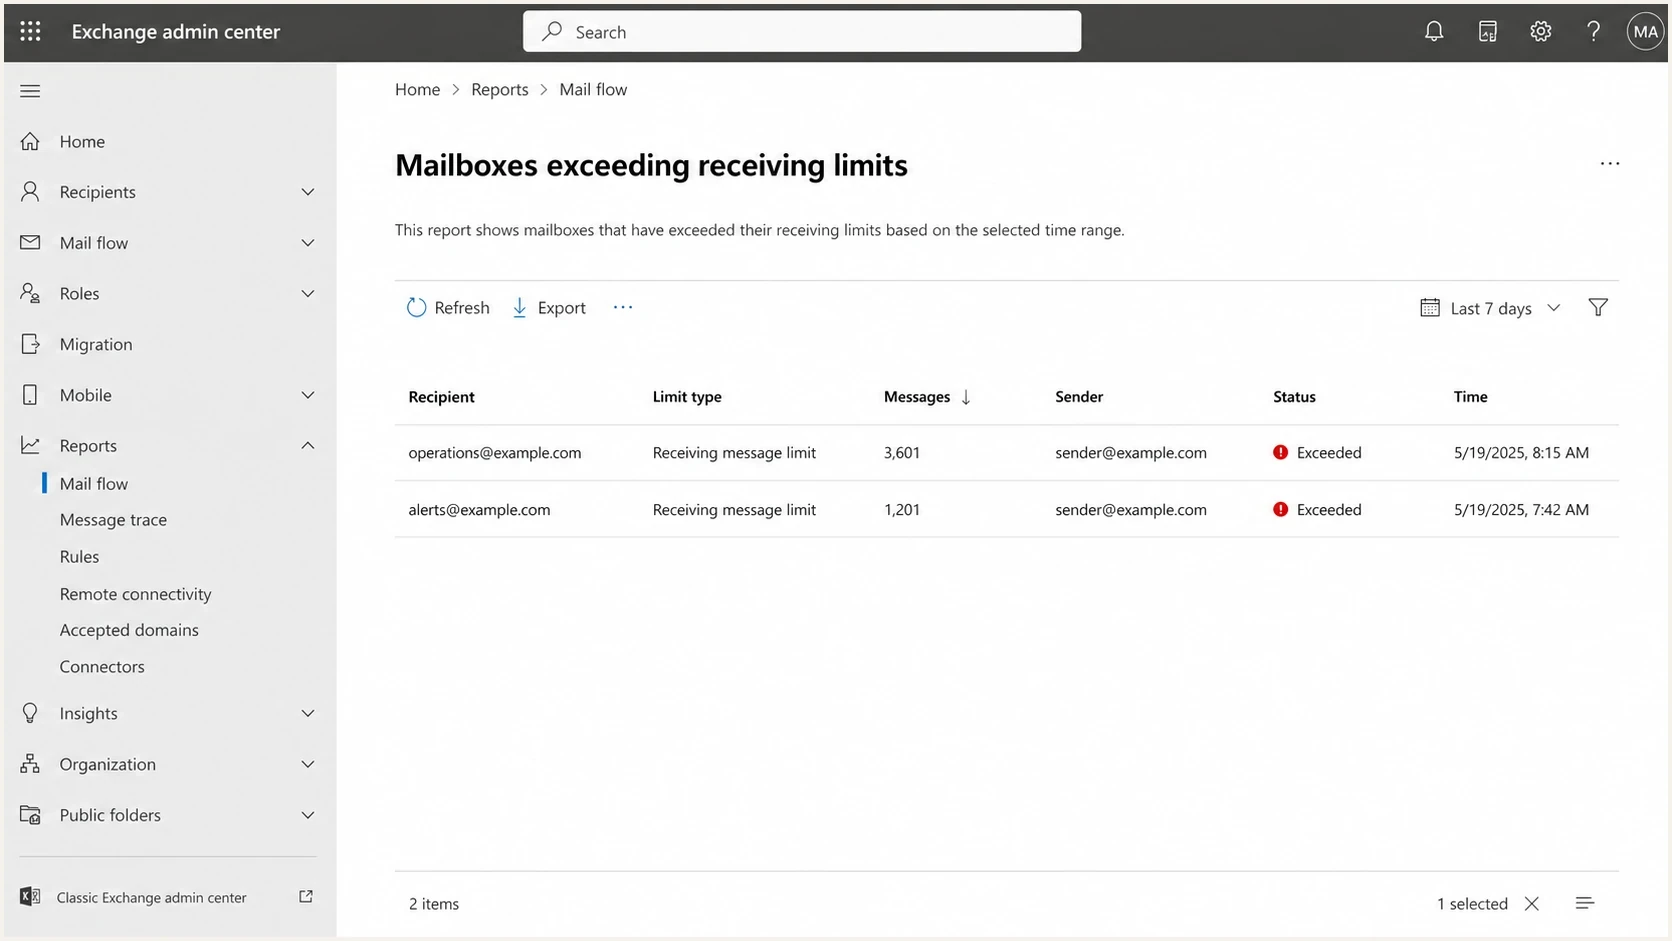This screenshot has height=941, width=1672.
Task: Expand the Recipients chevron
Action: 308,192
